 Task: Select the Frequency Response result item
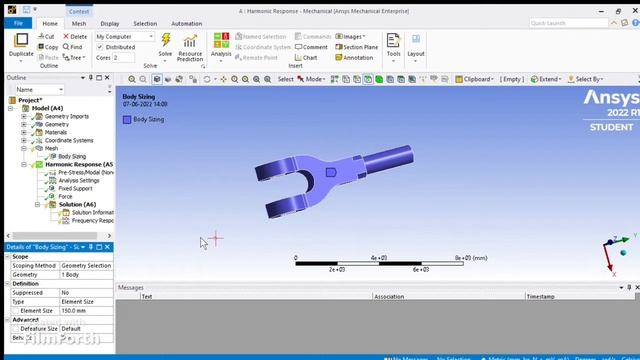[93, 220]
